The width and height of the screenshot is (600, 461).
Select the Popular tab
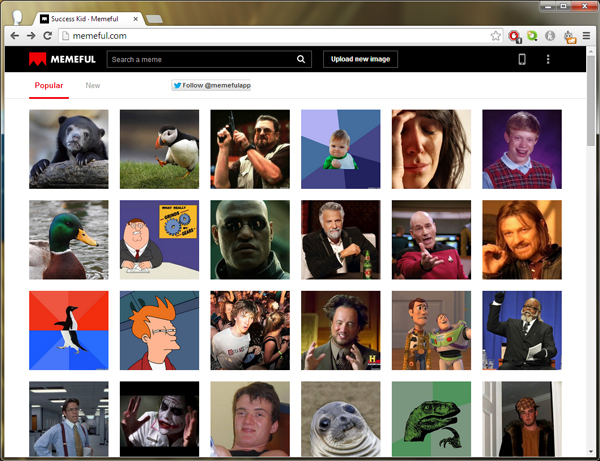pyautogui.click(x=49, y=85)
